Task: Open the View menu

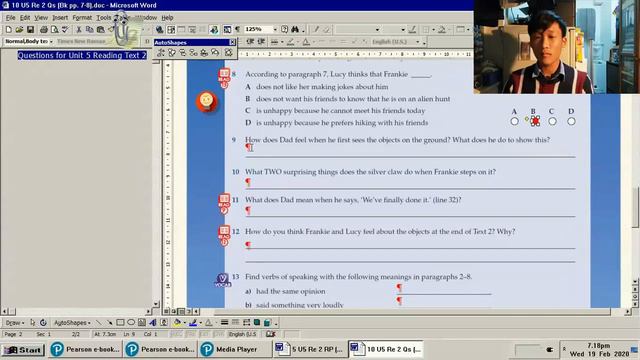Action: (x=41, y=18)
